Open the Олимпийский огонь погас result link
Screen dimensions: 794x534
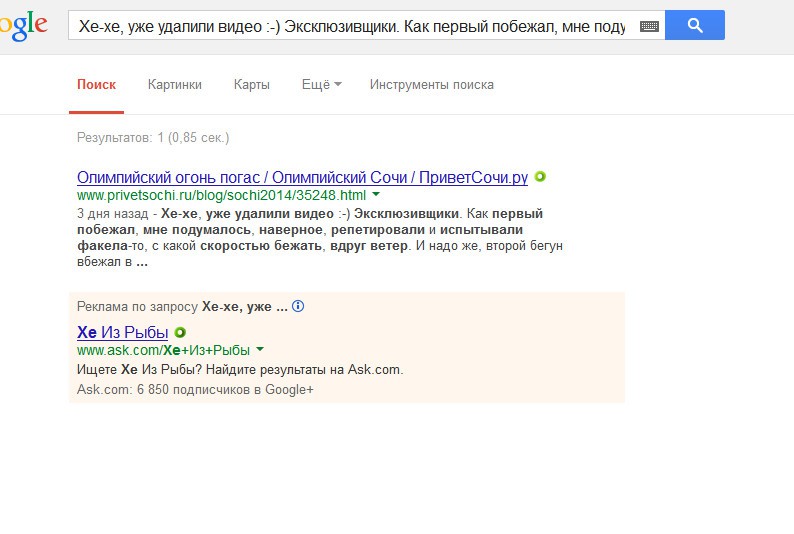tap(302, 178)
